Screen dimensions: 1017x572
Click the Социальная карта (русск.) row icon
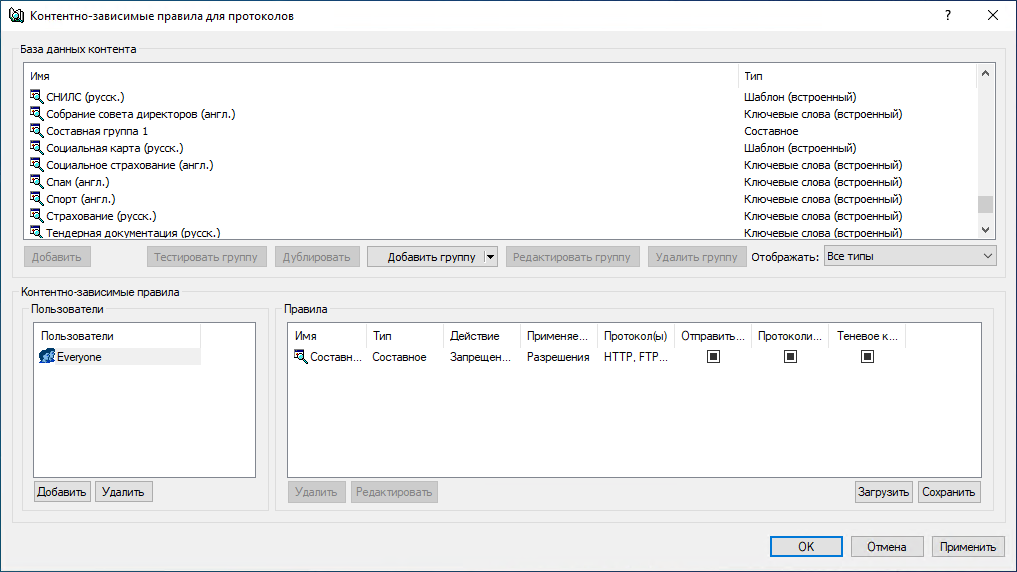click(36, 147)
